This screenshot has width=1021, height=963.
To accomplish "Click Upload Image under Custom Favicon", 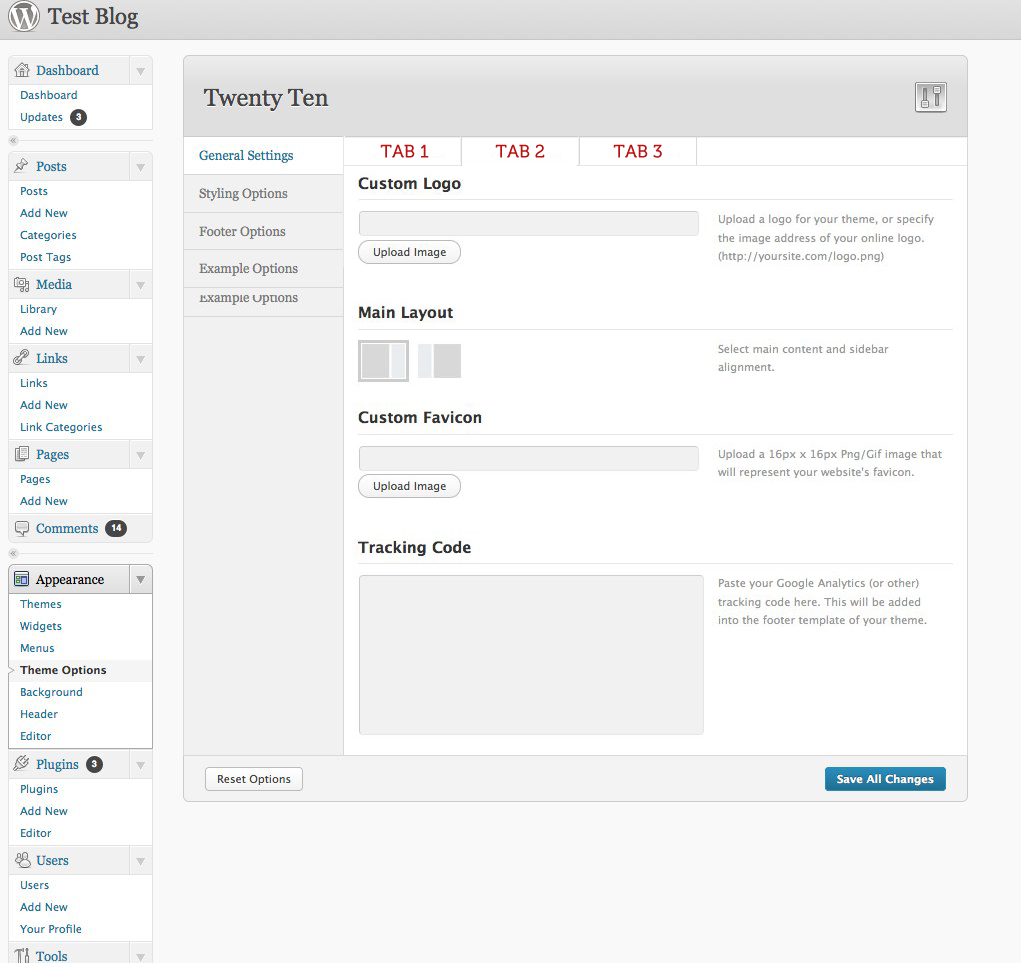I will 410,486.
